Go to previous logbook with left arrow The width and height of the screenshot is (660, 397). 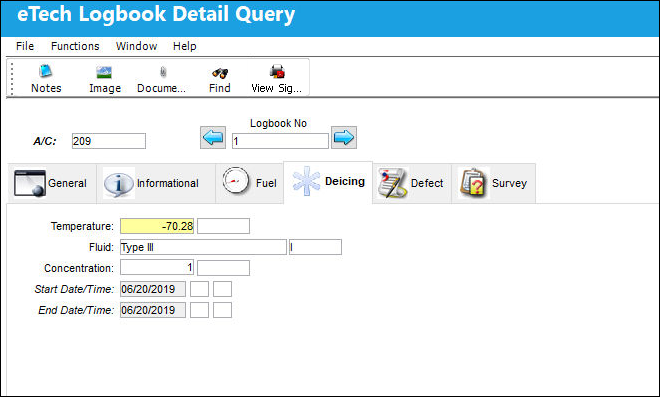tap(213, 137)
